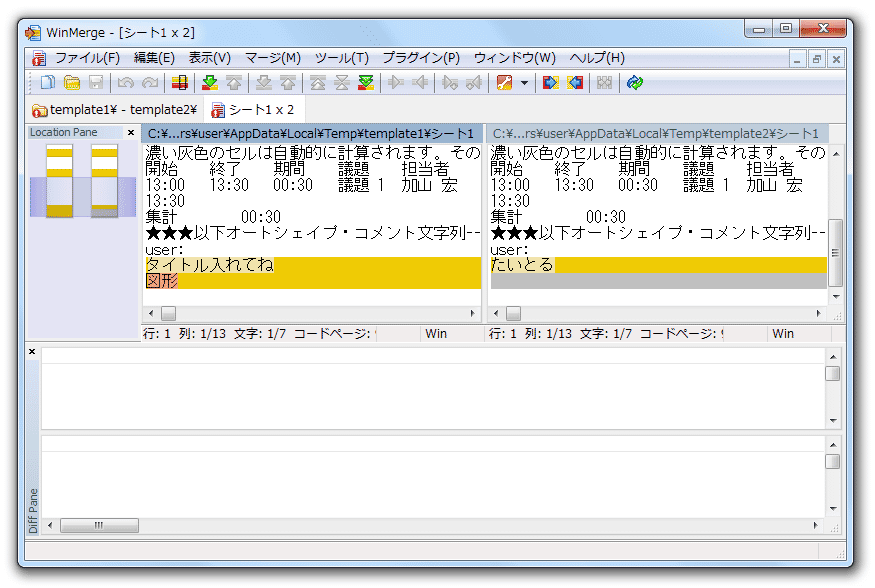875x588 pixels.
Task: Click left pane line タイトル入れてね
Action: click(x=313, y=264)
